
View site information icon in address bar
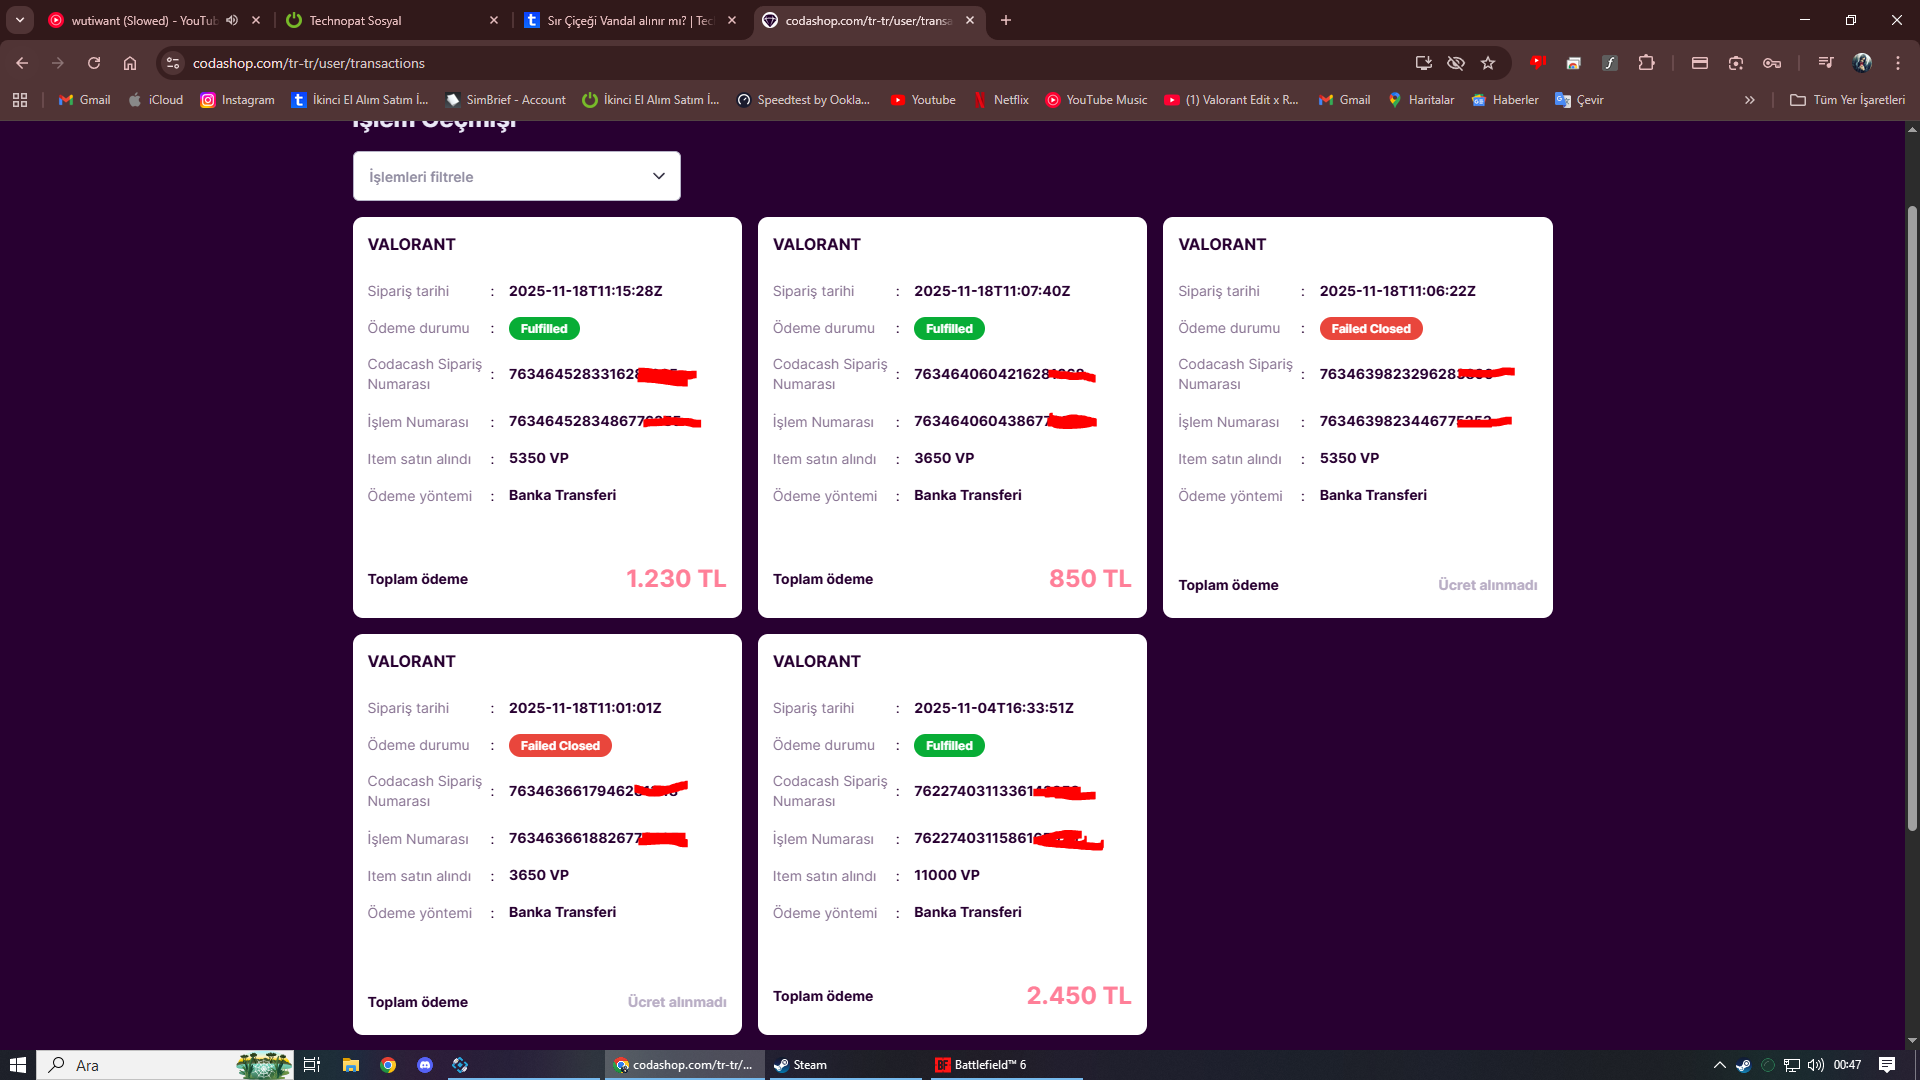(x=173, y=63)
